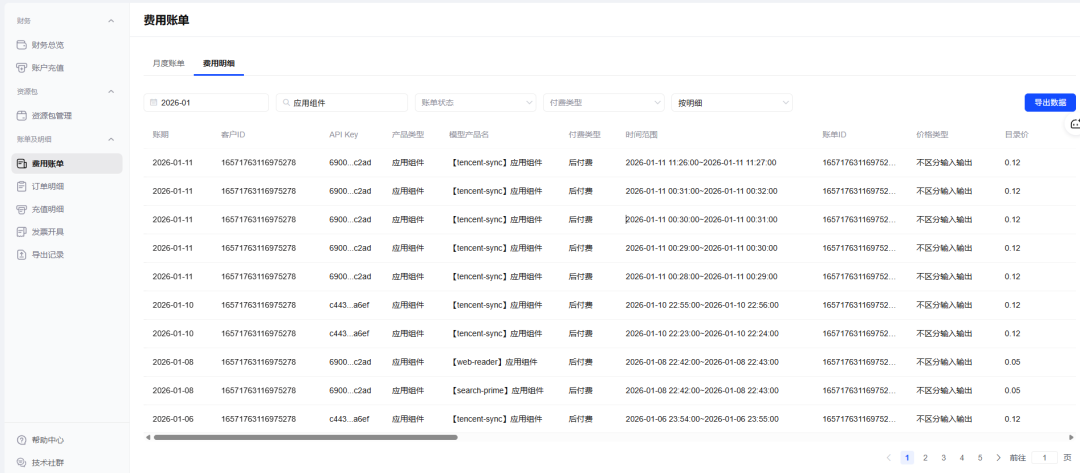Click the 费用账单 sidebar icon
This screenshot has height=473, width=1080.
(22, 164)
